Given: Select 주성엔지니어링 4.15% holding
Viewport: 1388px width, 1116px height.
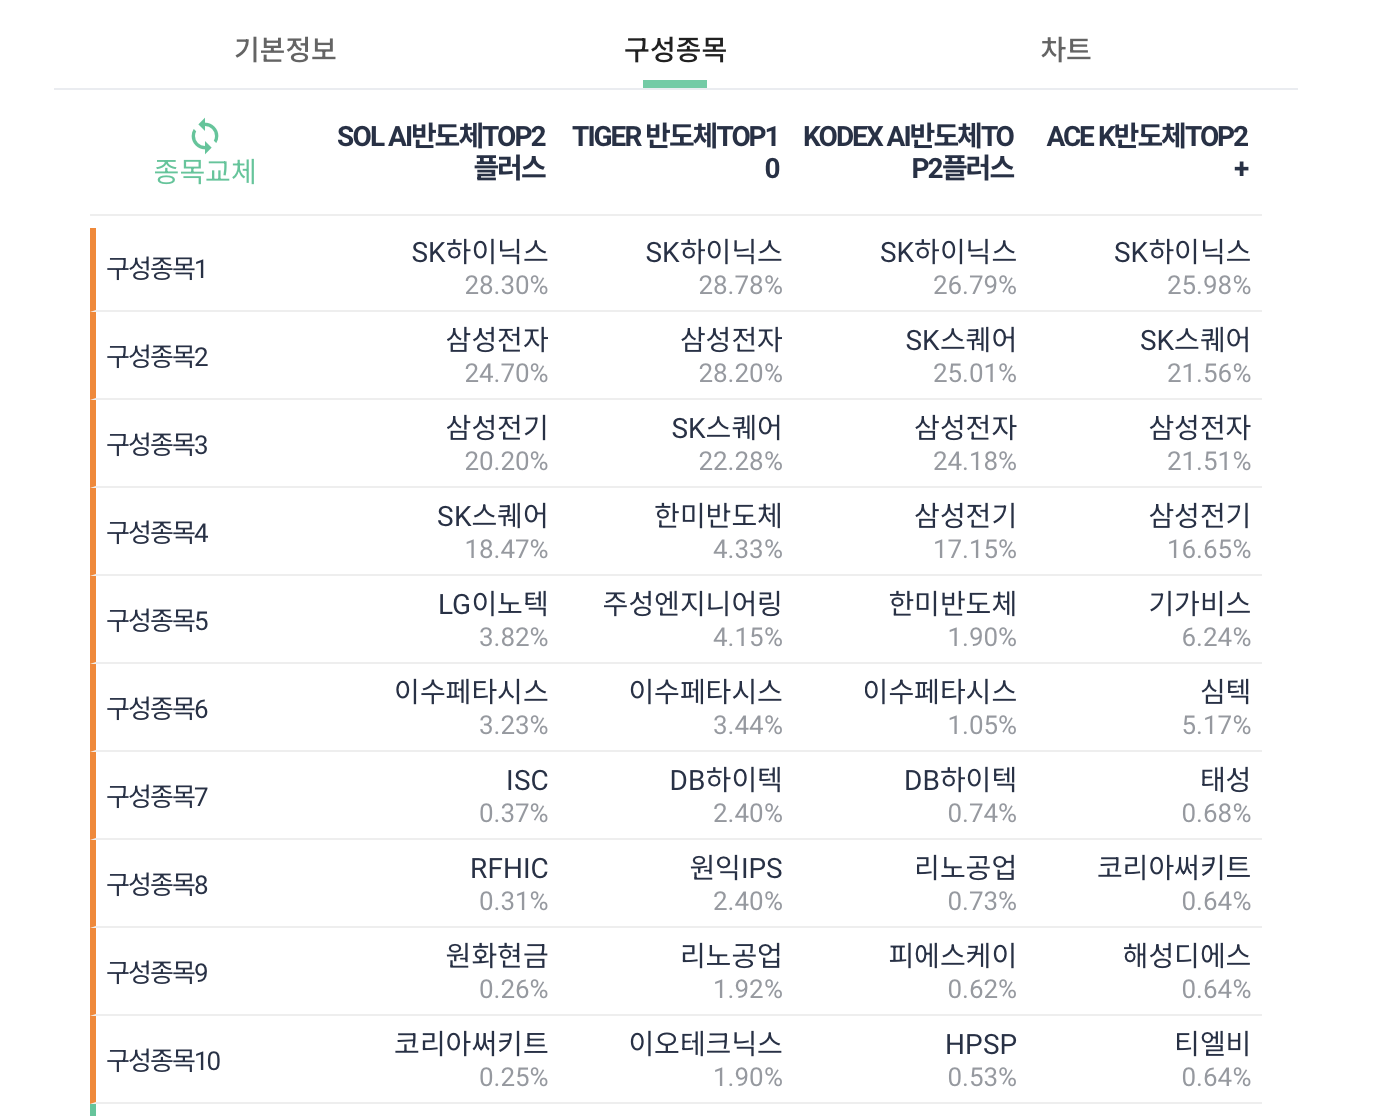Looking at the screenshot, I should click(692, 620).
